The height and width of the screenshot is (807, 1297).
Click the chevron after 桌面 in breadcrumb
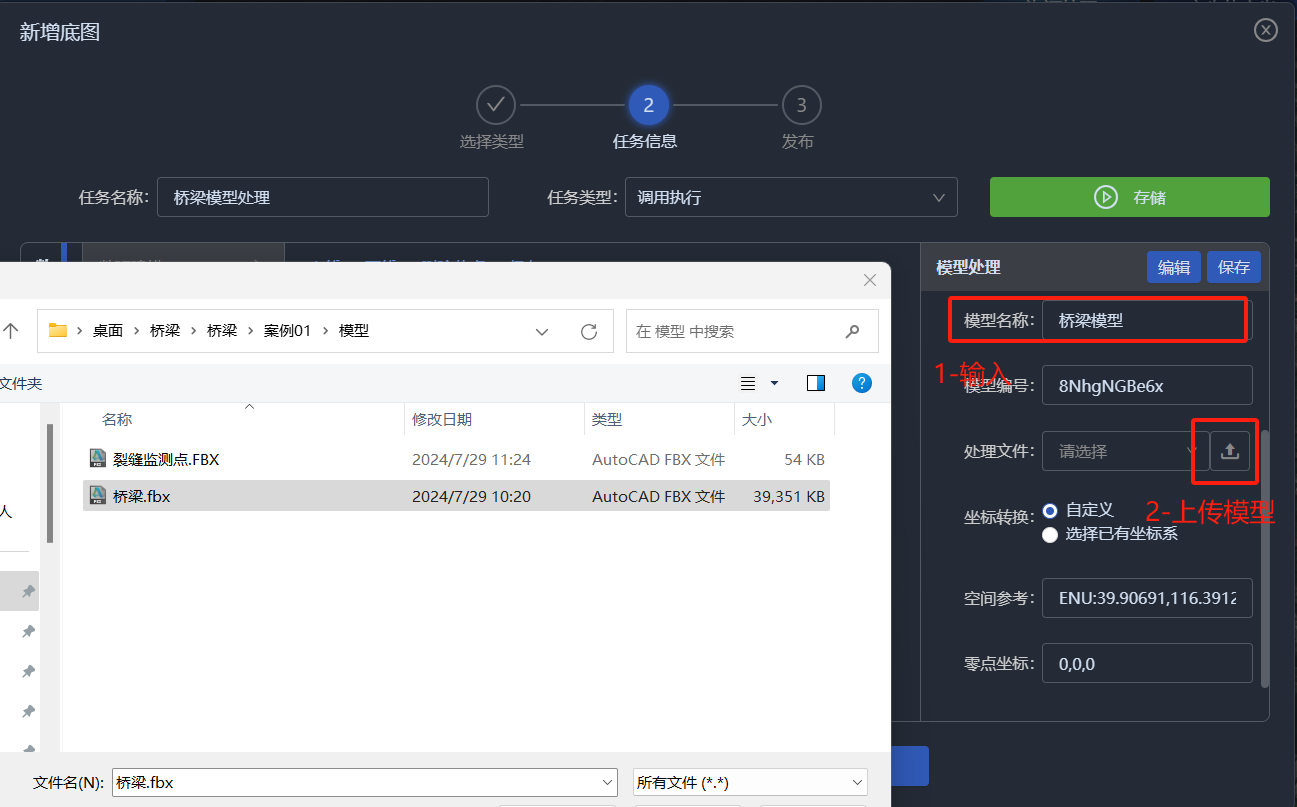(137, 331)
